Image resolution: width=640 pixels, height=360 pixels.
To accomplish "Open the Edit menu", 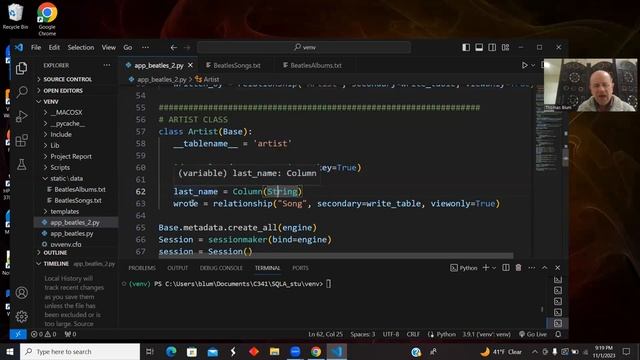I will pos(54,47).
